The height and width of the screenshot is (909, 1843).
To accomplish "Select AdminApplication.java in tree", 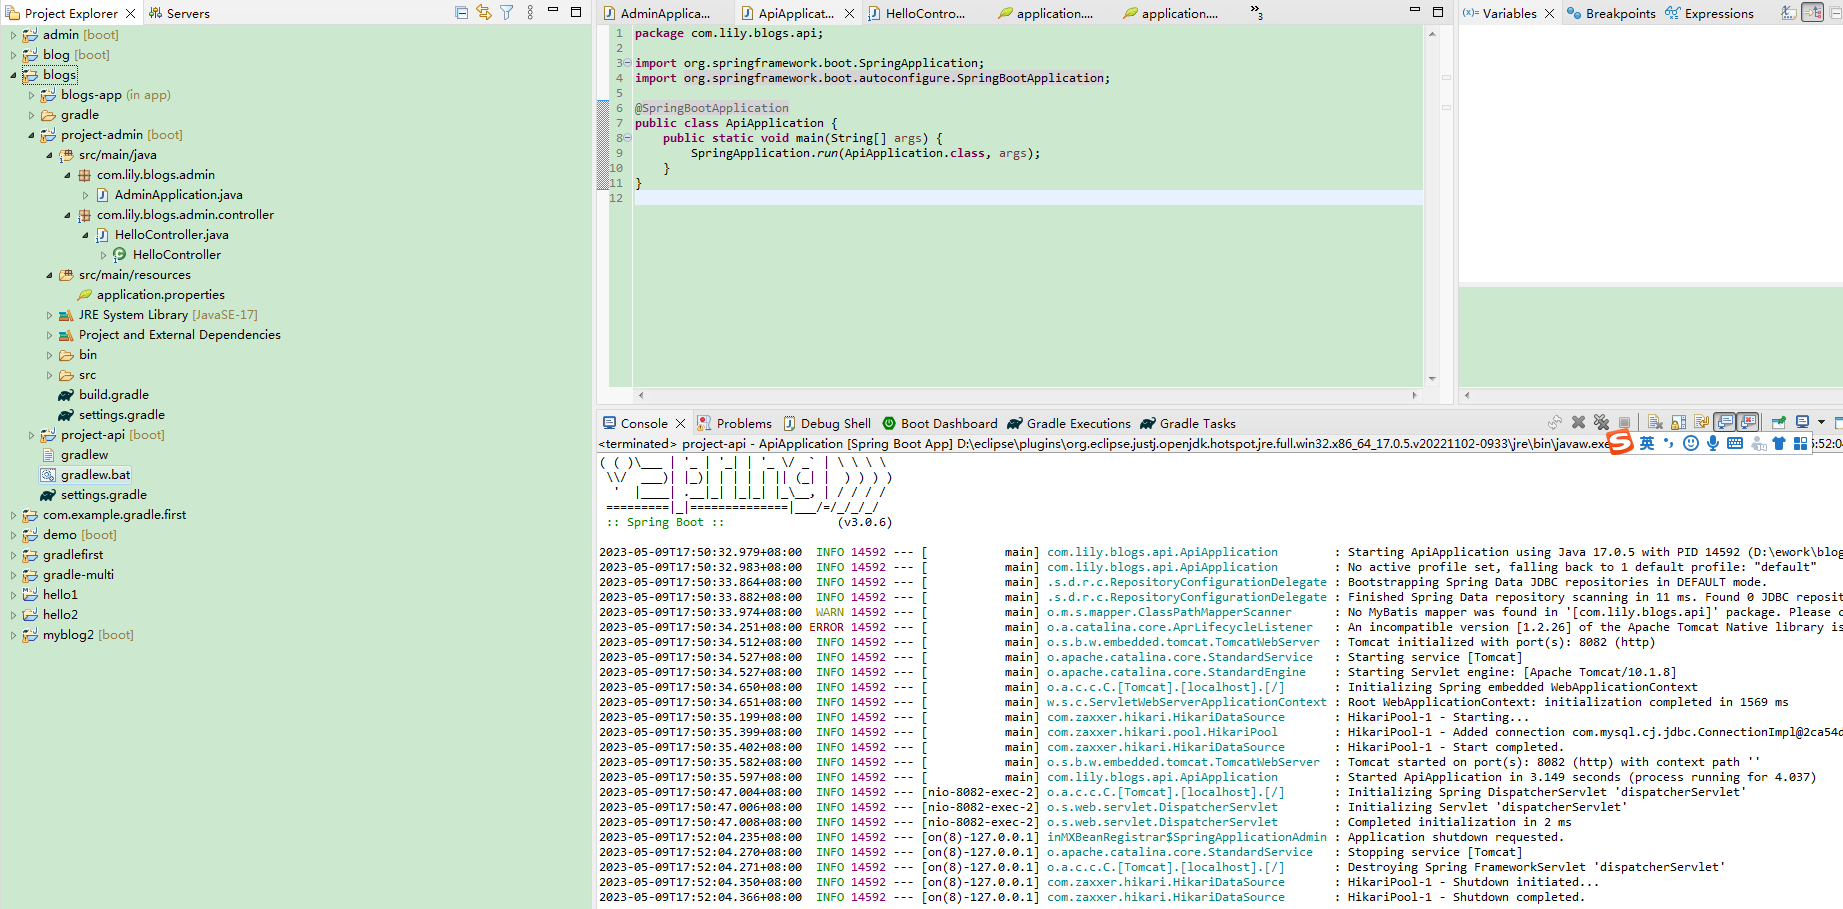I will point(178,195).
